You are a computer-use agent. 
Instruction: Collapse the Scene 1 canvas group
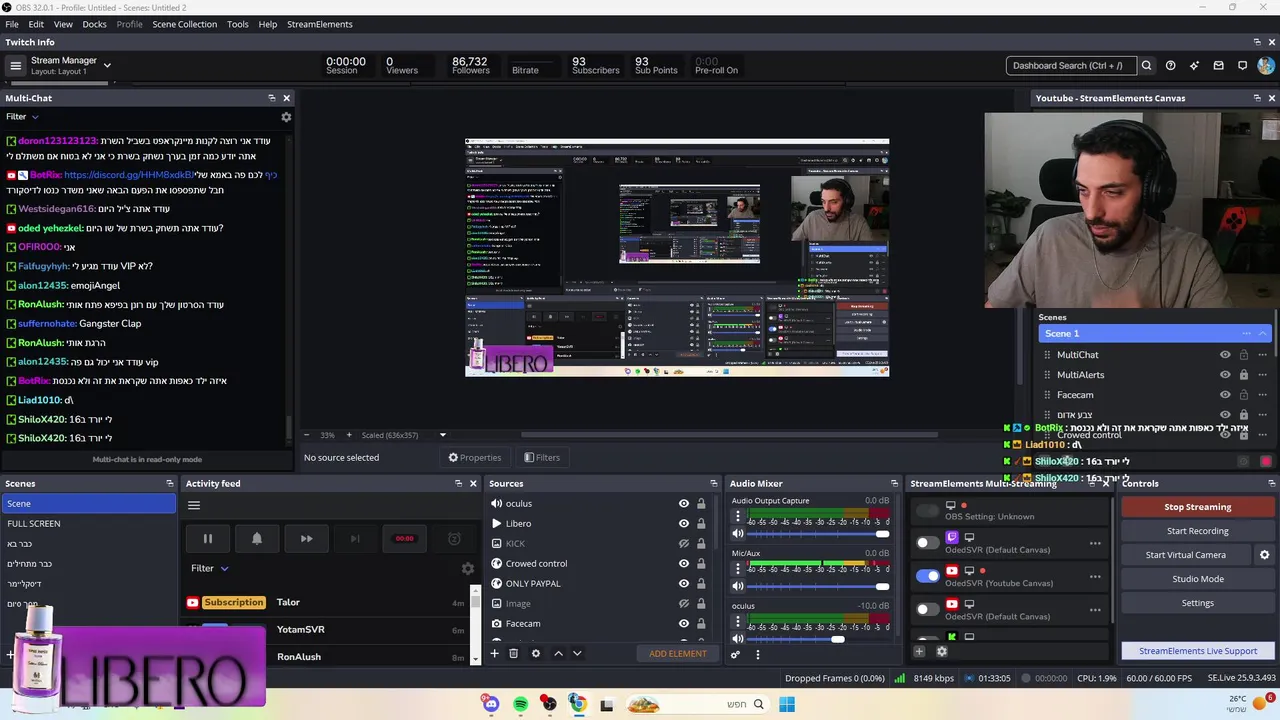(x=1263, y=334)
